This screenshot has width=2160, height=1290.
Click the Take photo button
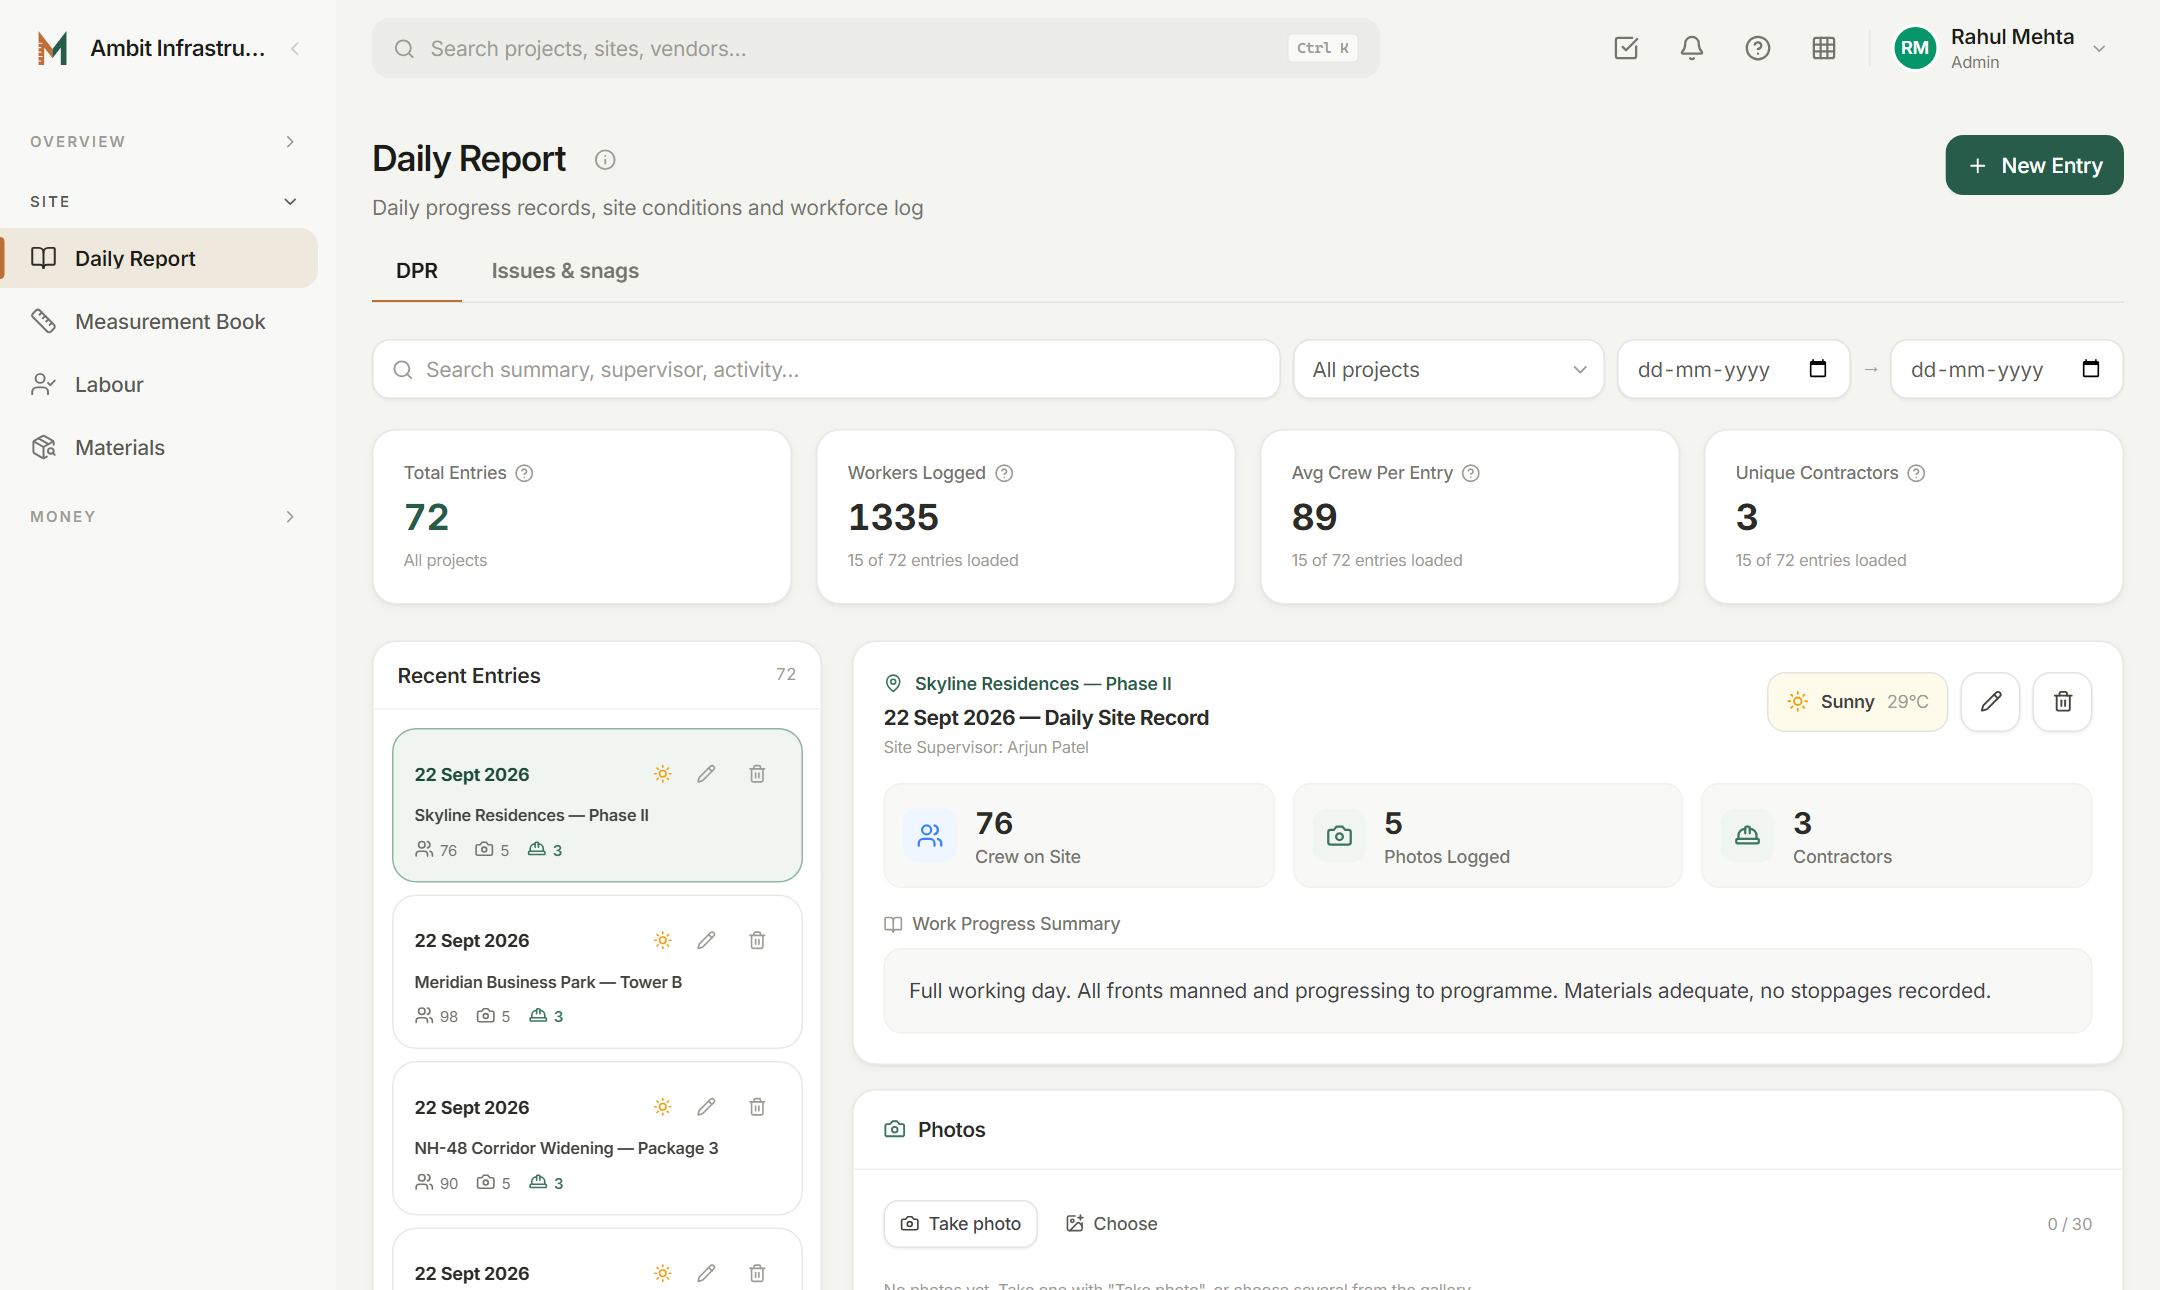click(960, 1224)
